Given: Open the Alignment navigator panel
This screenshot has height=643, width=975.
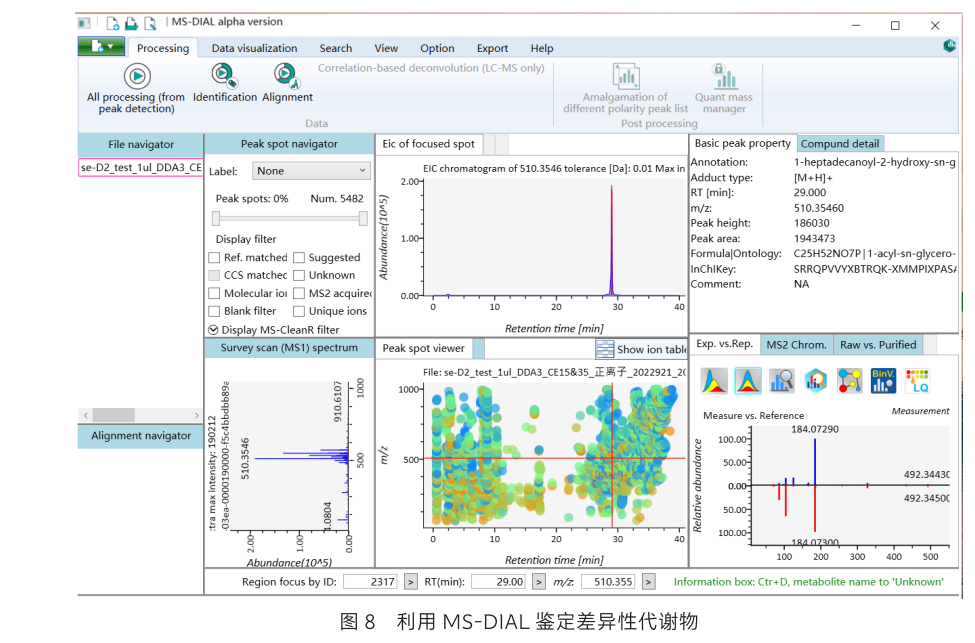Looking at the screenshot, I should coord(141,436).
